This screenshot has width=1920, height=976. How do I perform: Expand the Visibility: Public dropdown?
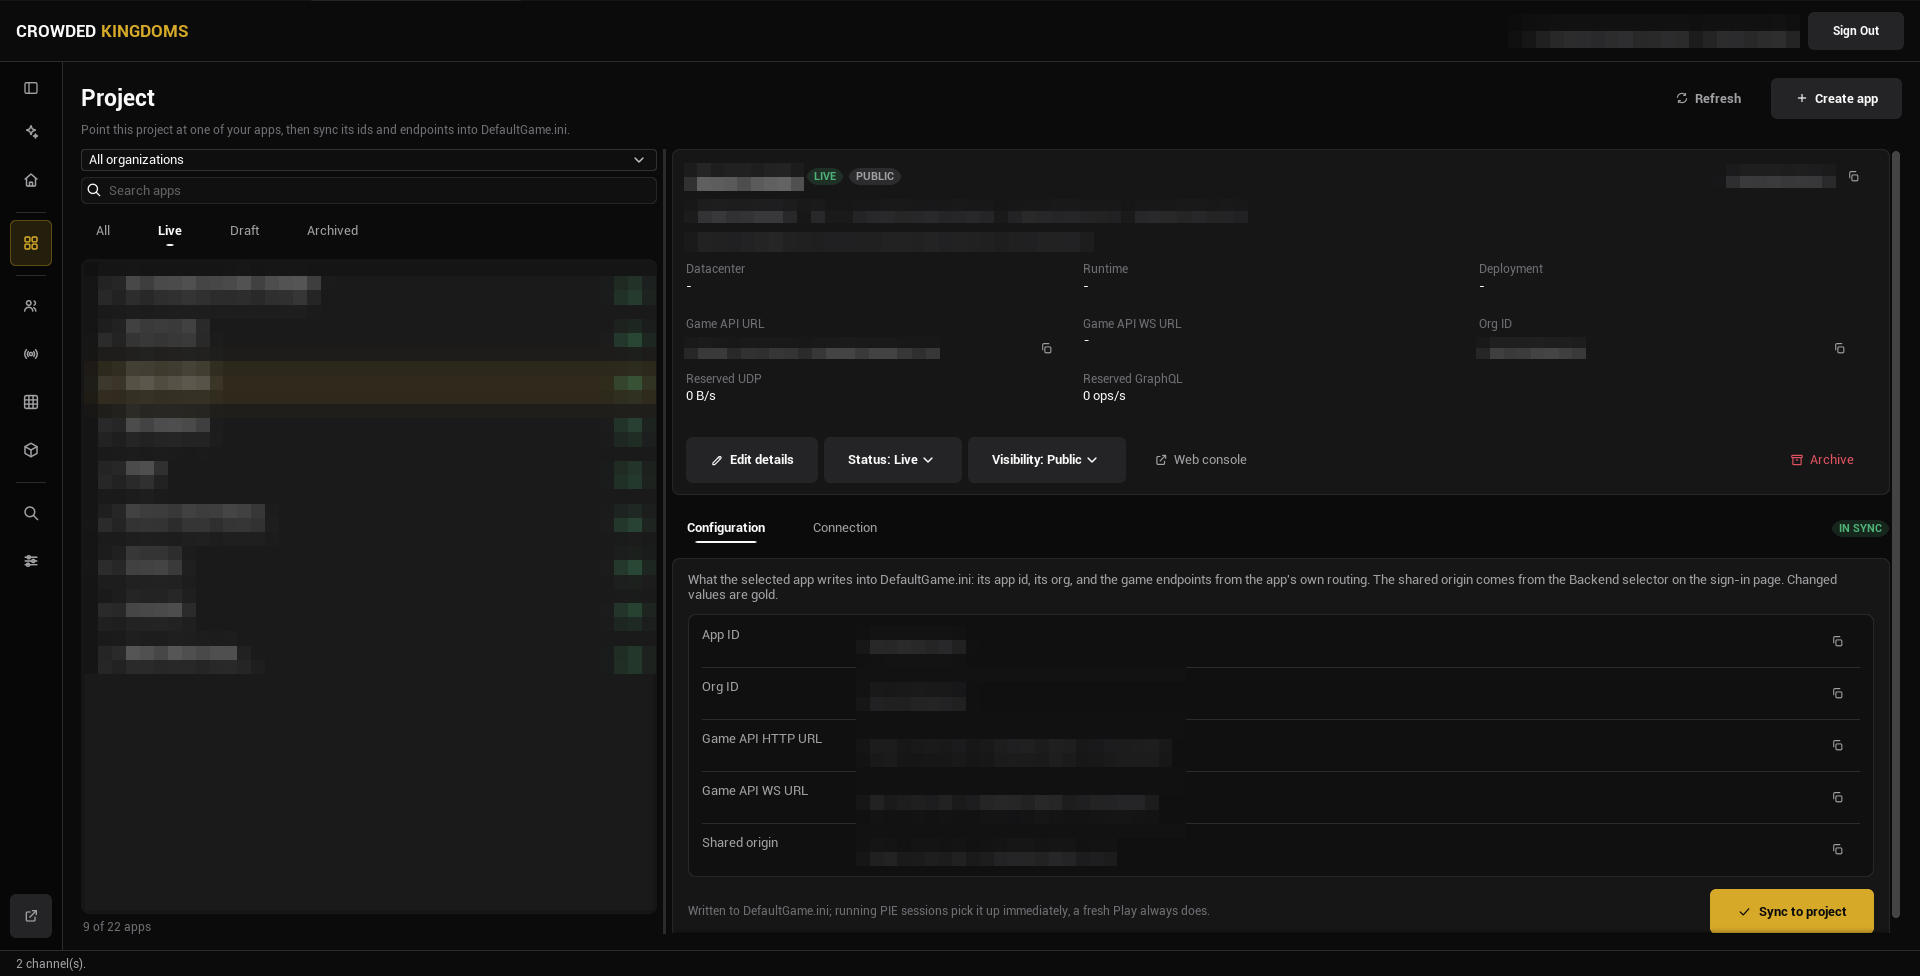(x=1046, y=460)
